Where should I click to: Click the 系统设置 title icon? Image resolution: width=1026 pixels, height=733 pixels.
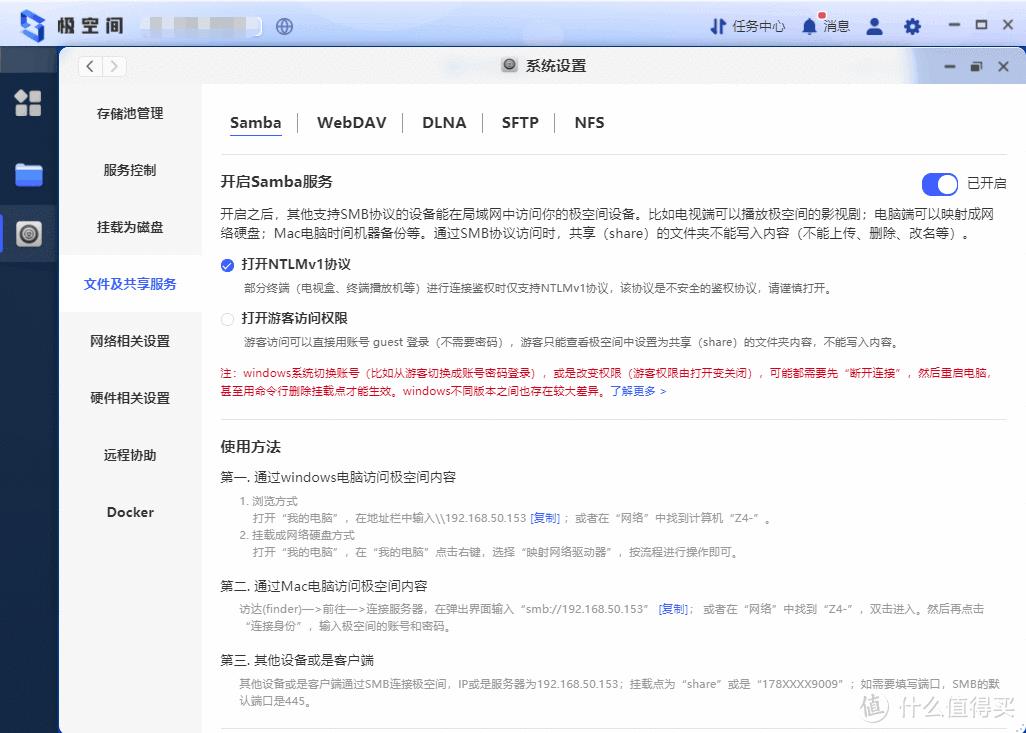(x=509, y=65)
